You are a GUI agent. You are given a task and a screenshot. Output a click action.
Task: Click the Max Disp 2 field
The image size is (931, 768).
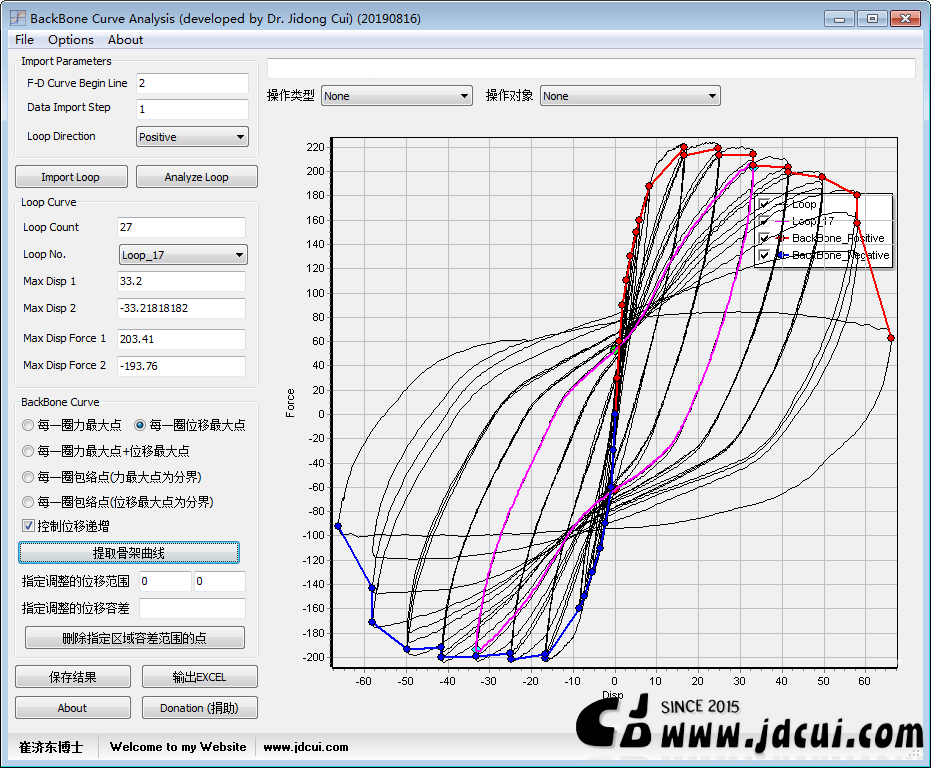coord(181,308)
